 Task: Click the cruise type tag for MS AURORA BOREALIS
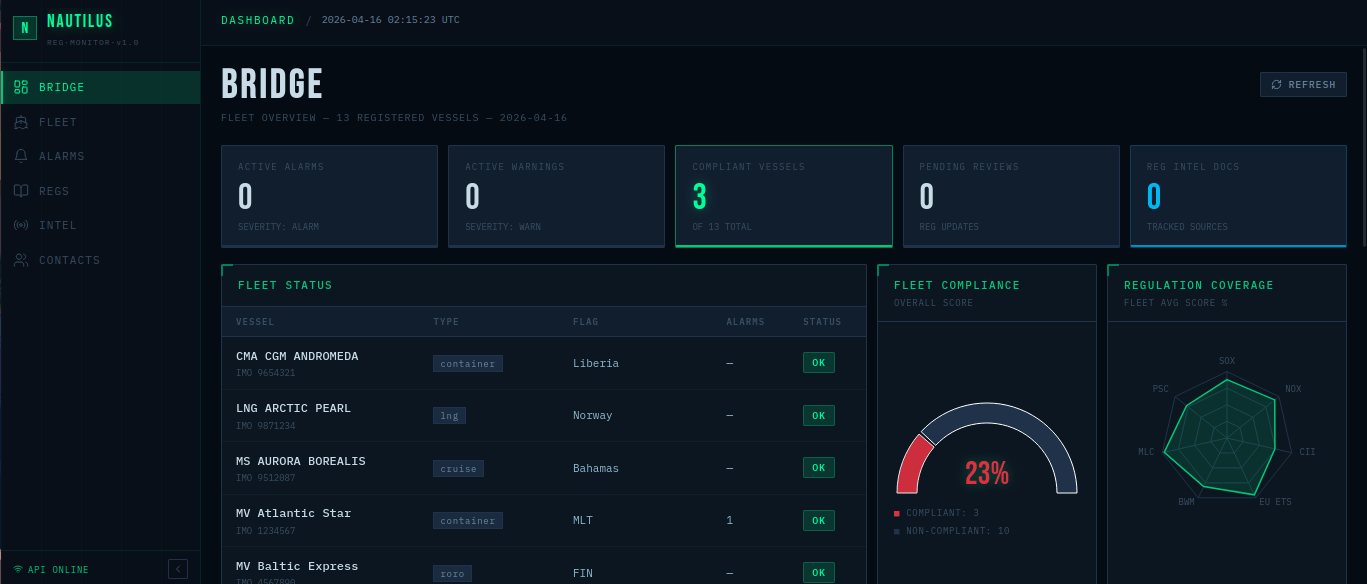tap(458, 468)
